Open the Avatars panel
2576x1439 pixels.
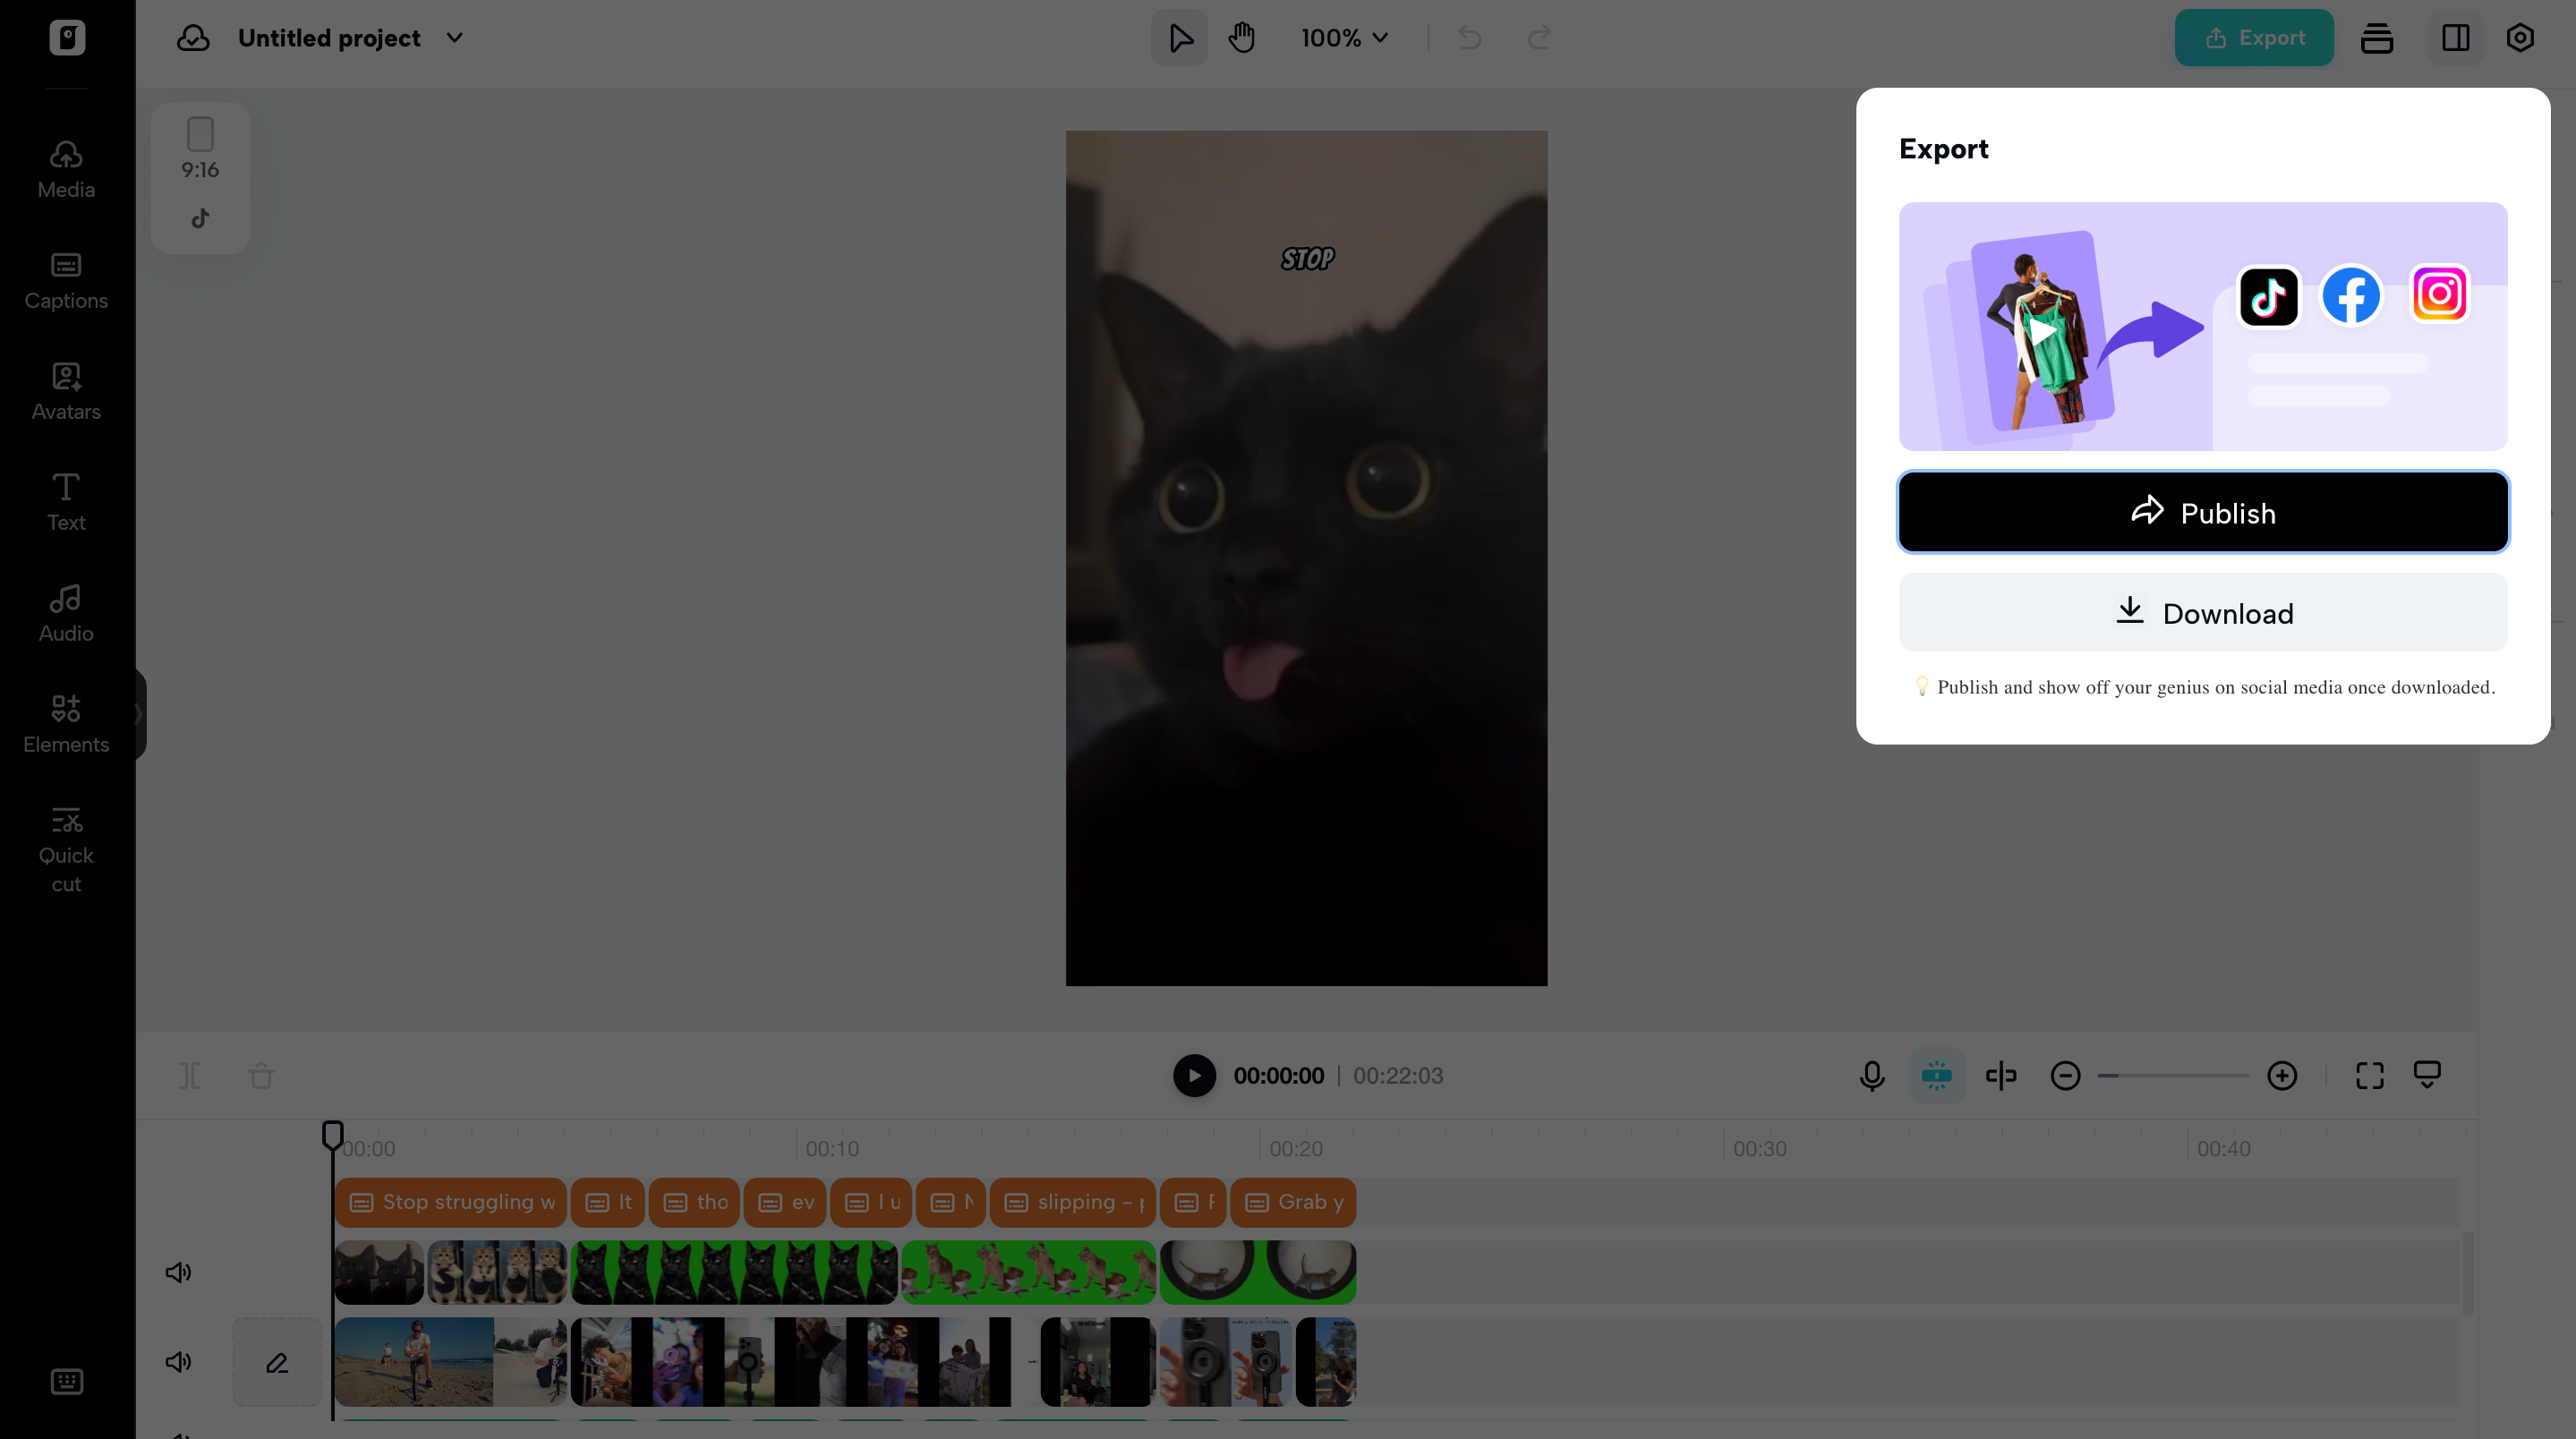point(65,392)
